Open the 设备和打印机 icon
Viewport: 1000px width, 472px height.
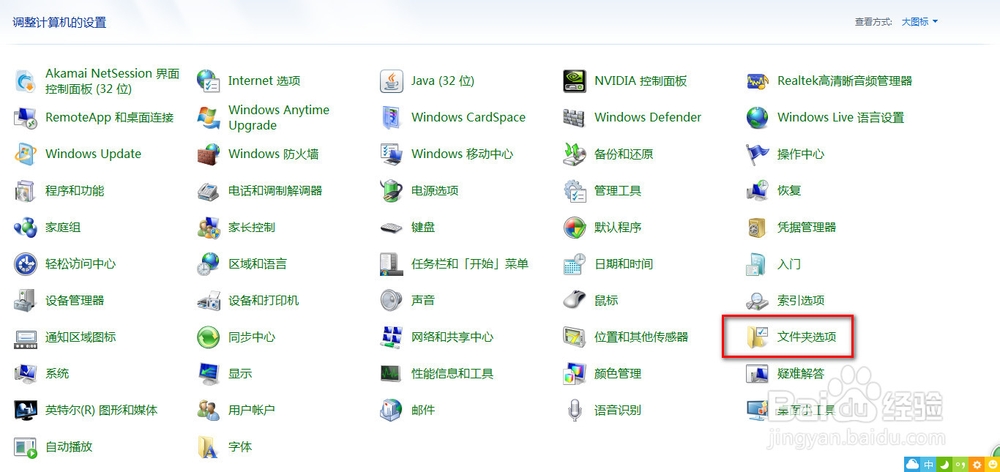[209, 300]
